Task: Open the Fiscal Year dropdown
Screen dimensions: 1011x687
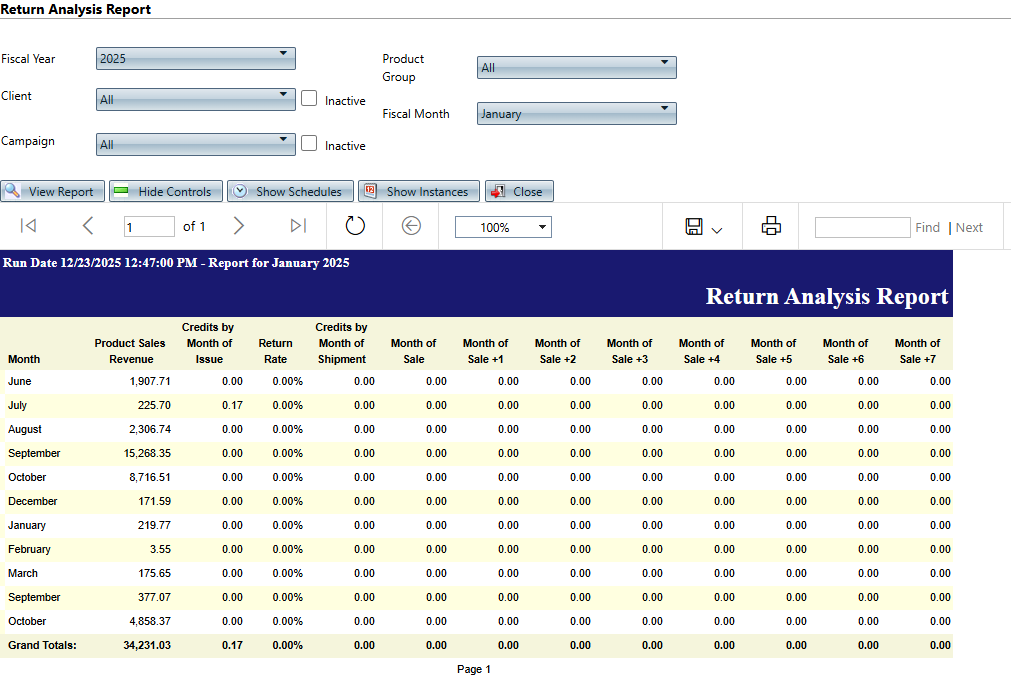Action: [196, 58]
